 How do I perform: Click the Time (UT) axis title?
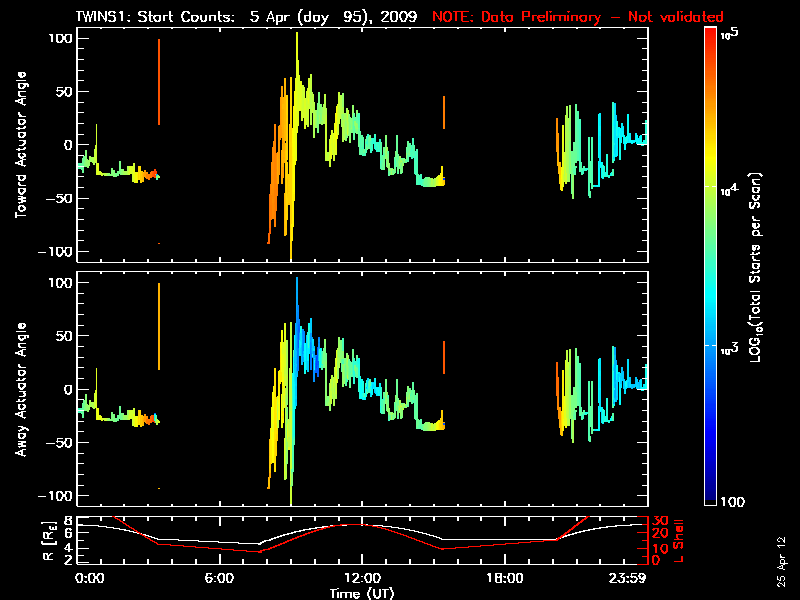[362, 593]
